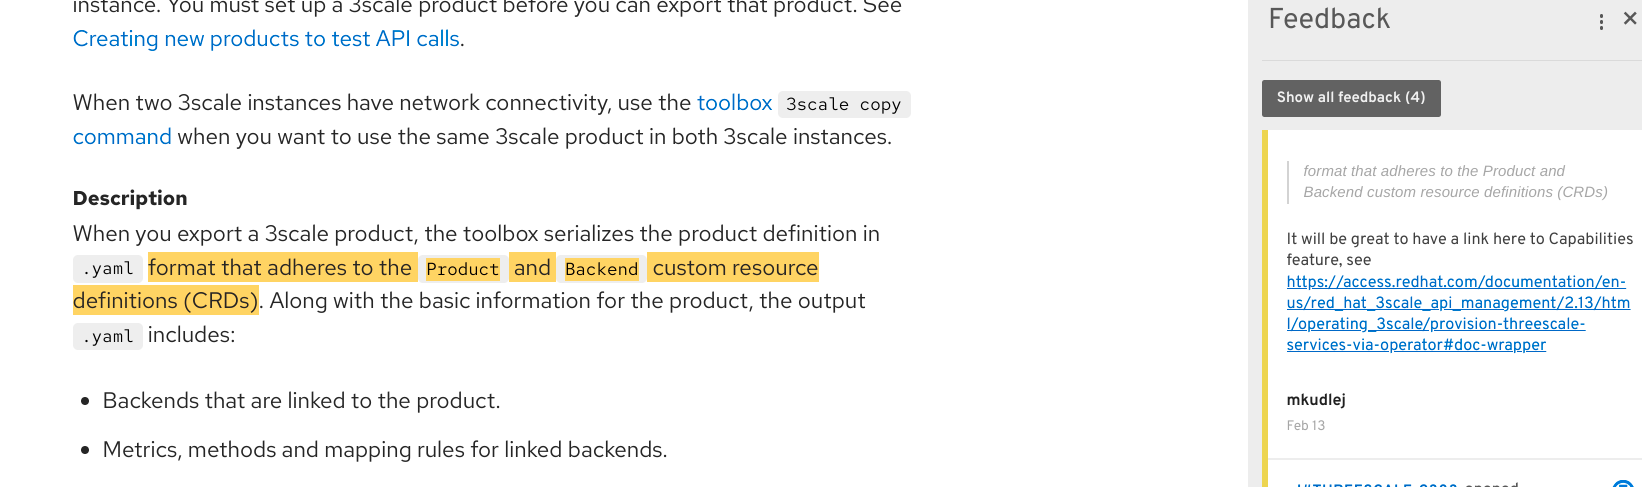Click the highlighted 'custom resource' text
This screenshot has height=487, width=1642.
click(x=735, y=268)
